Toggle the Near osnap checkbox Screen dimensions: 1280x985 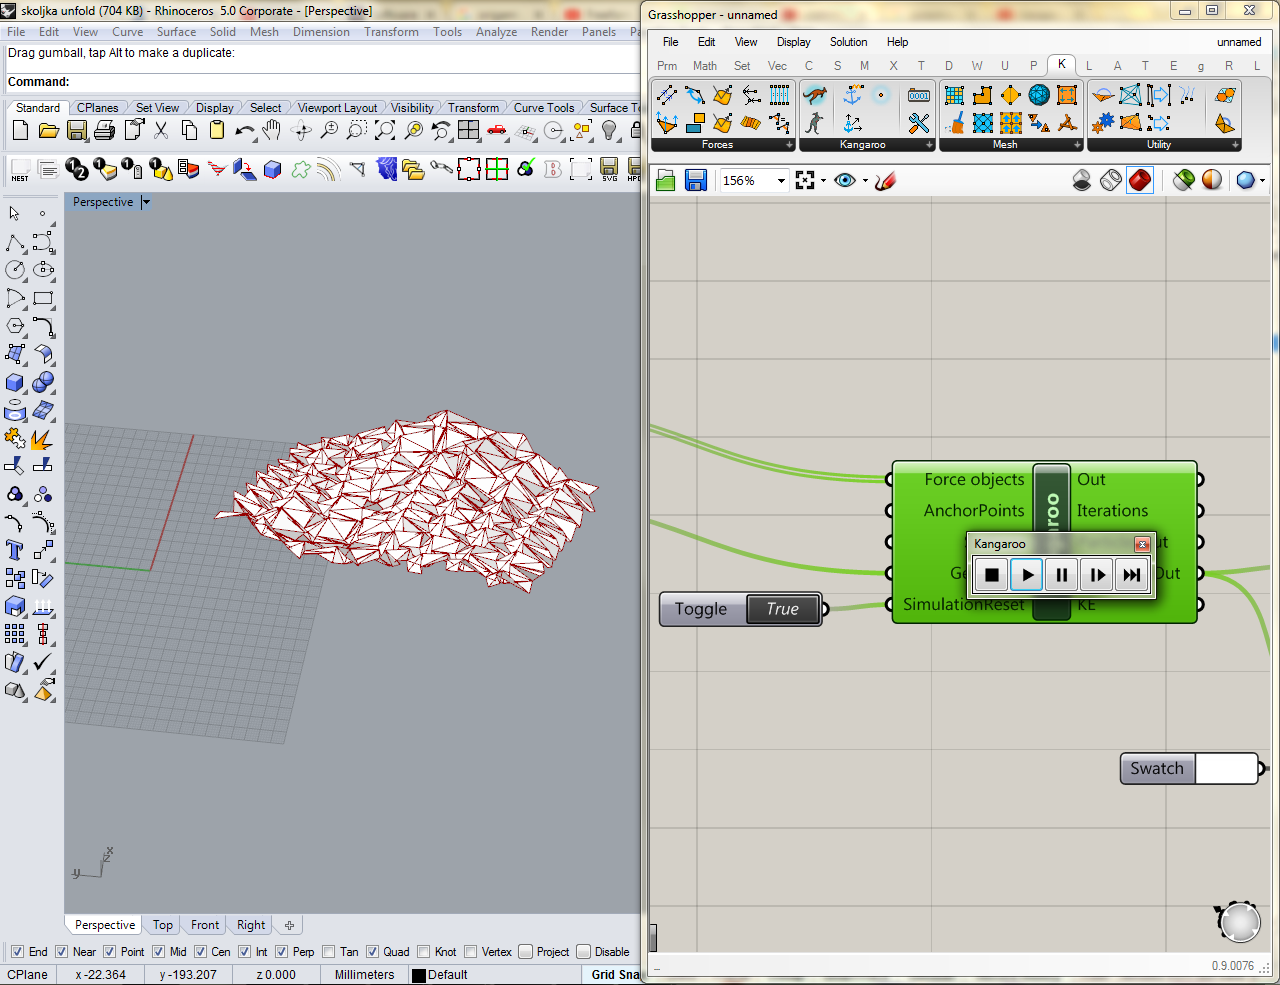(x=62, y=952)
